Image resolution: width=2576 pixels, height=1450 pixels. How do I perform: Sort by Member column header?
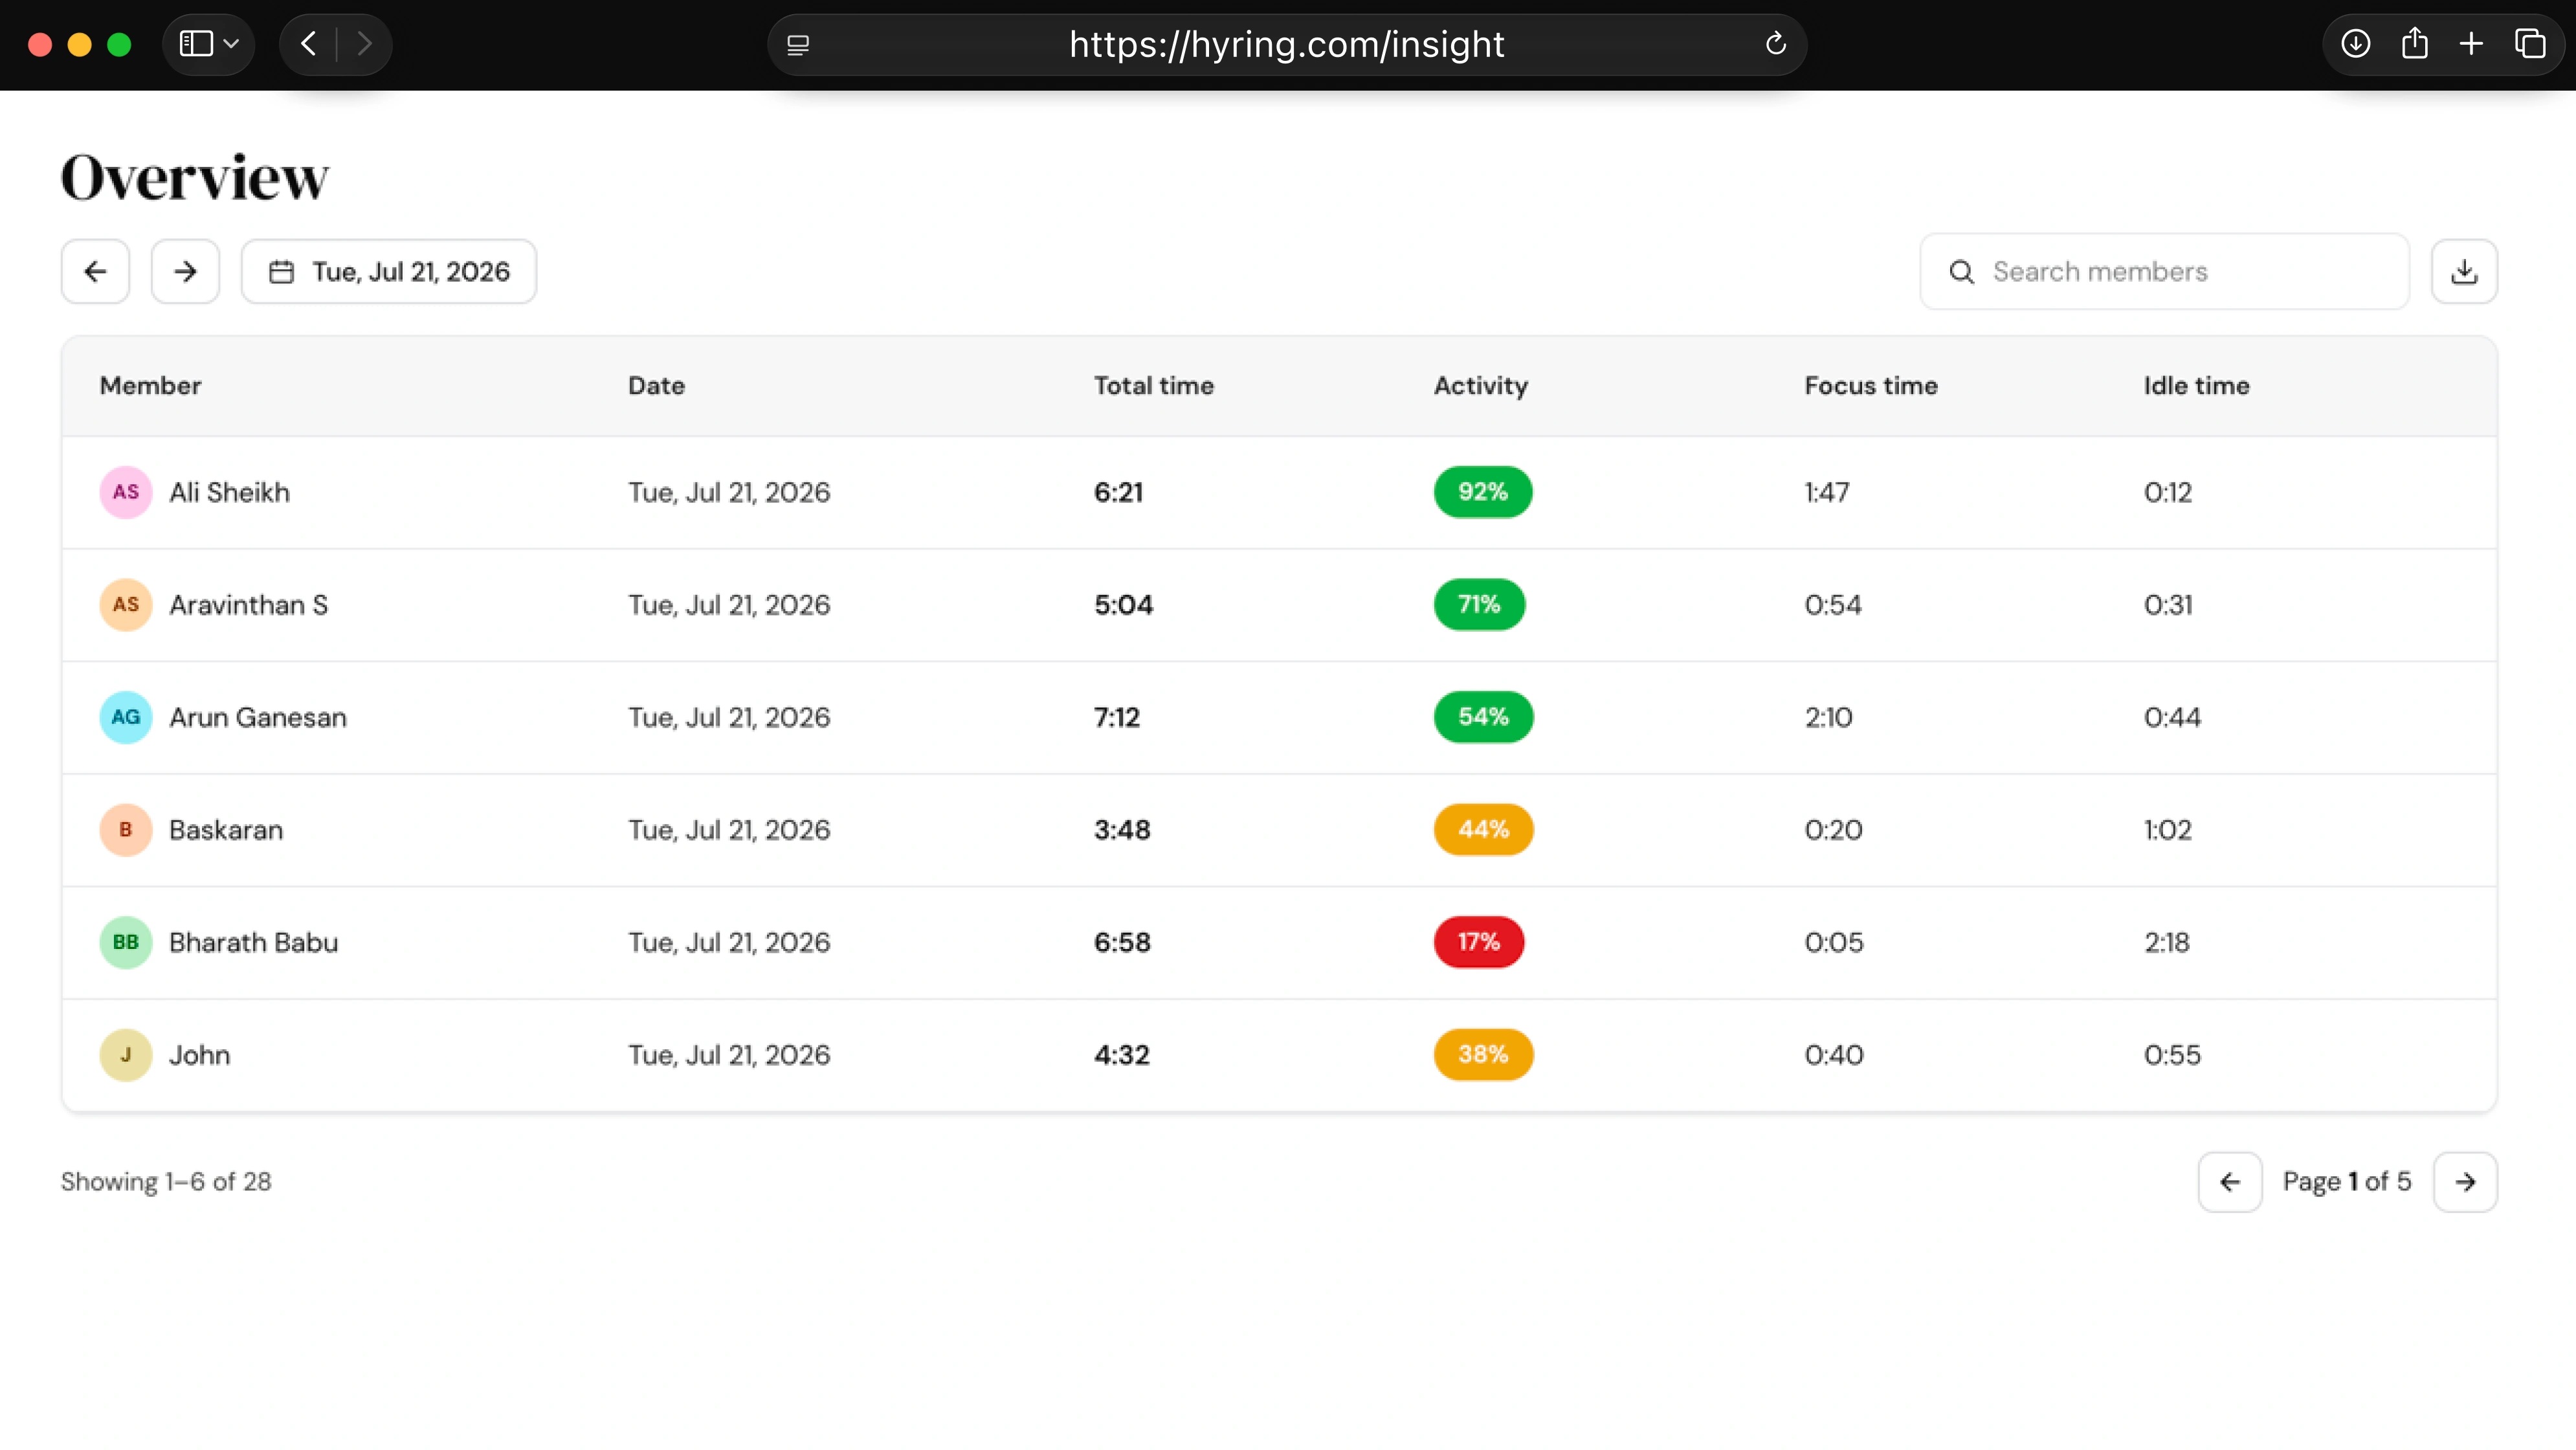click(150, 386)
